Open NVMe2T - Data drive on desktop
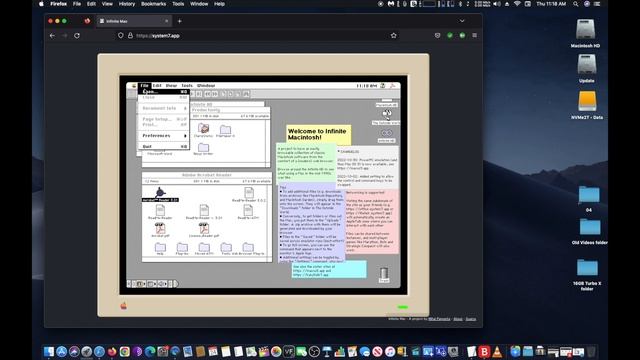 point(587,101)
